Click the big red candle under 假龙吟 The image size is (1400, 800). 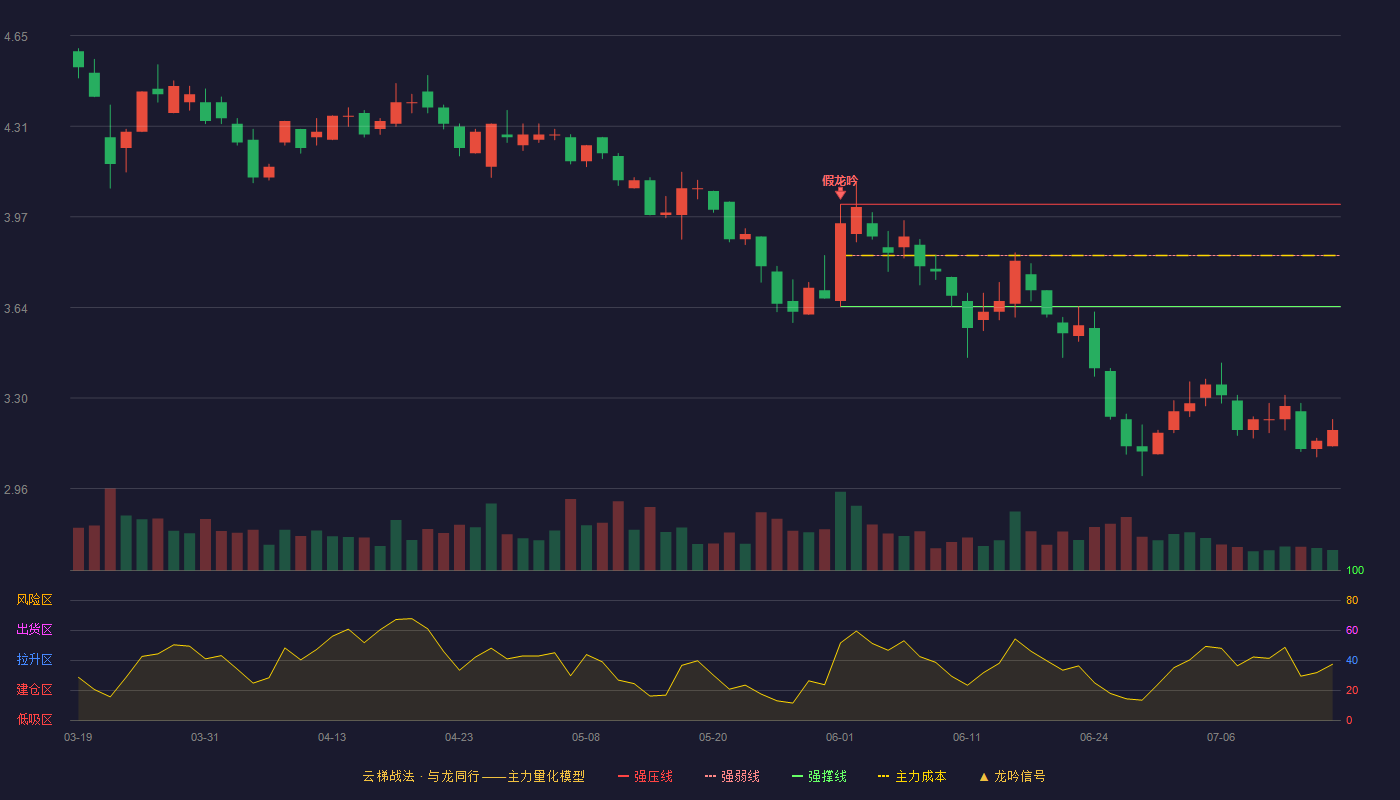840,262
